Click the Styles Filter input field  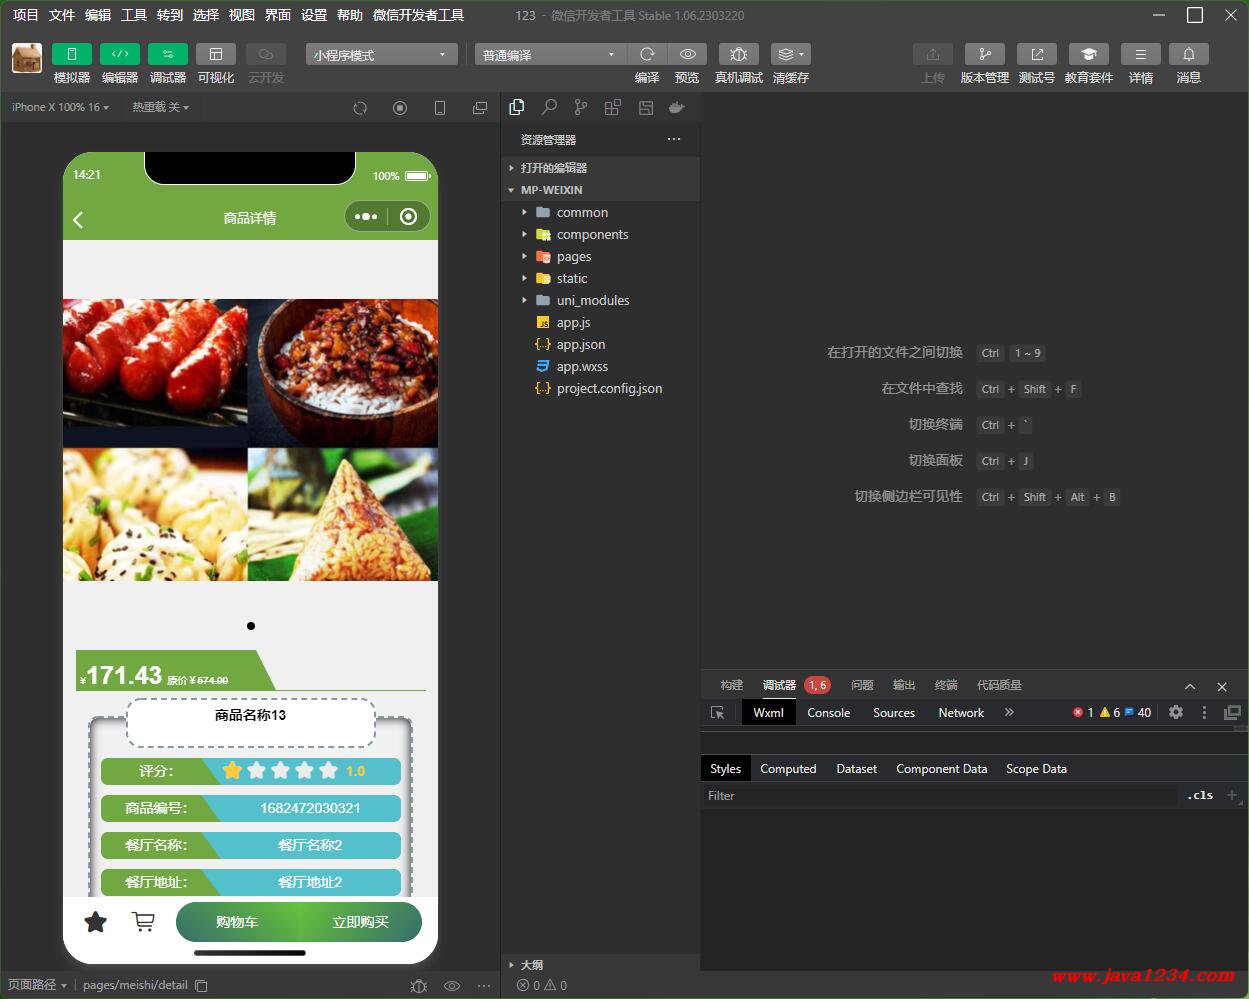click(940, 796)
